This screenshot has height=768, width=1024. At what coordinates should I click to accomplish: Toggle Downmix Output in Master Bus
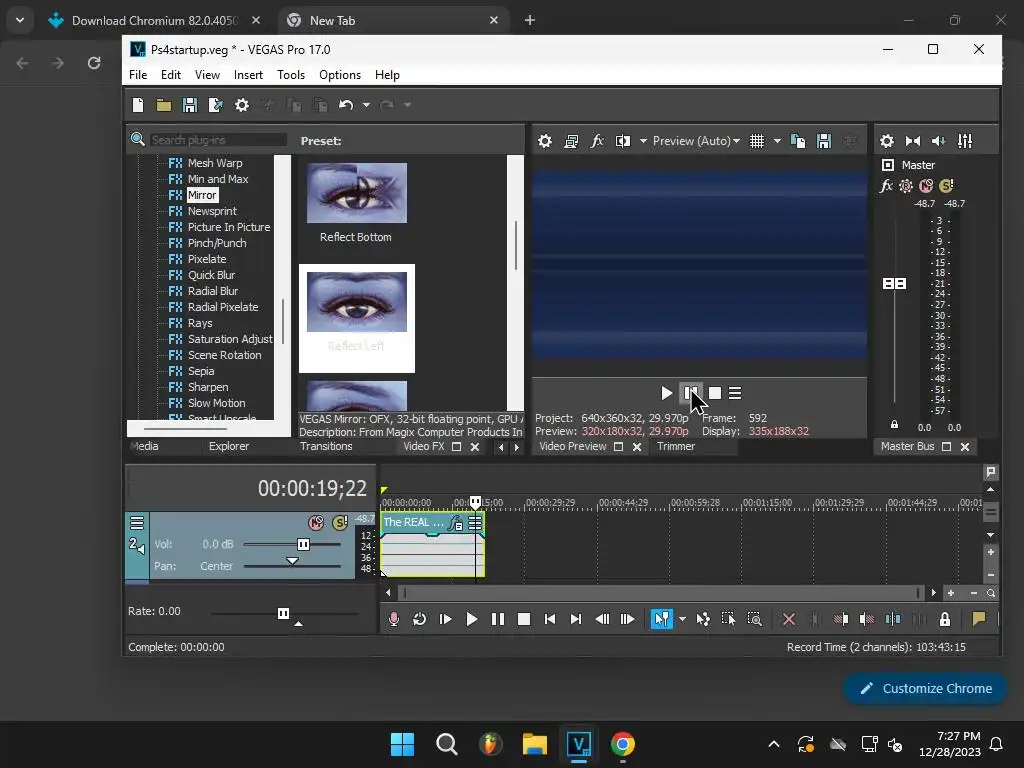pos(913,141)
